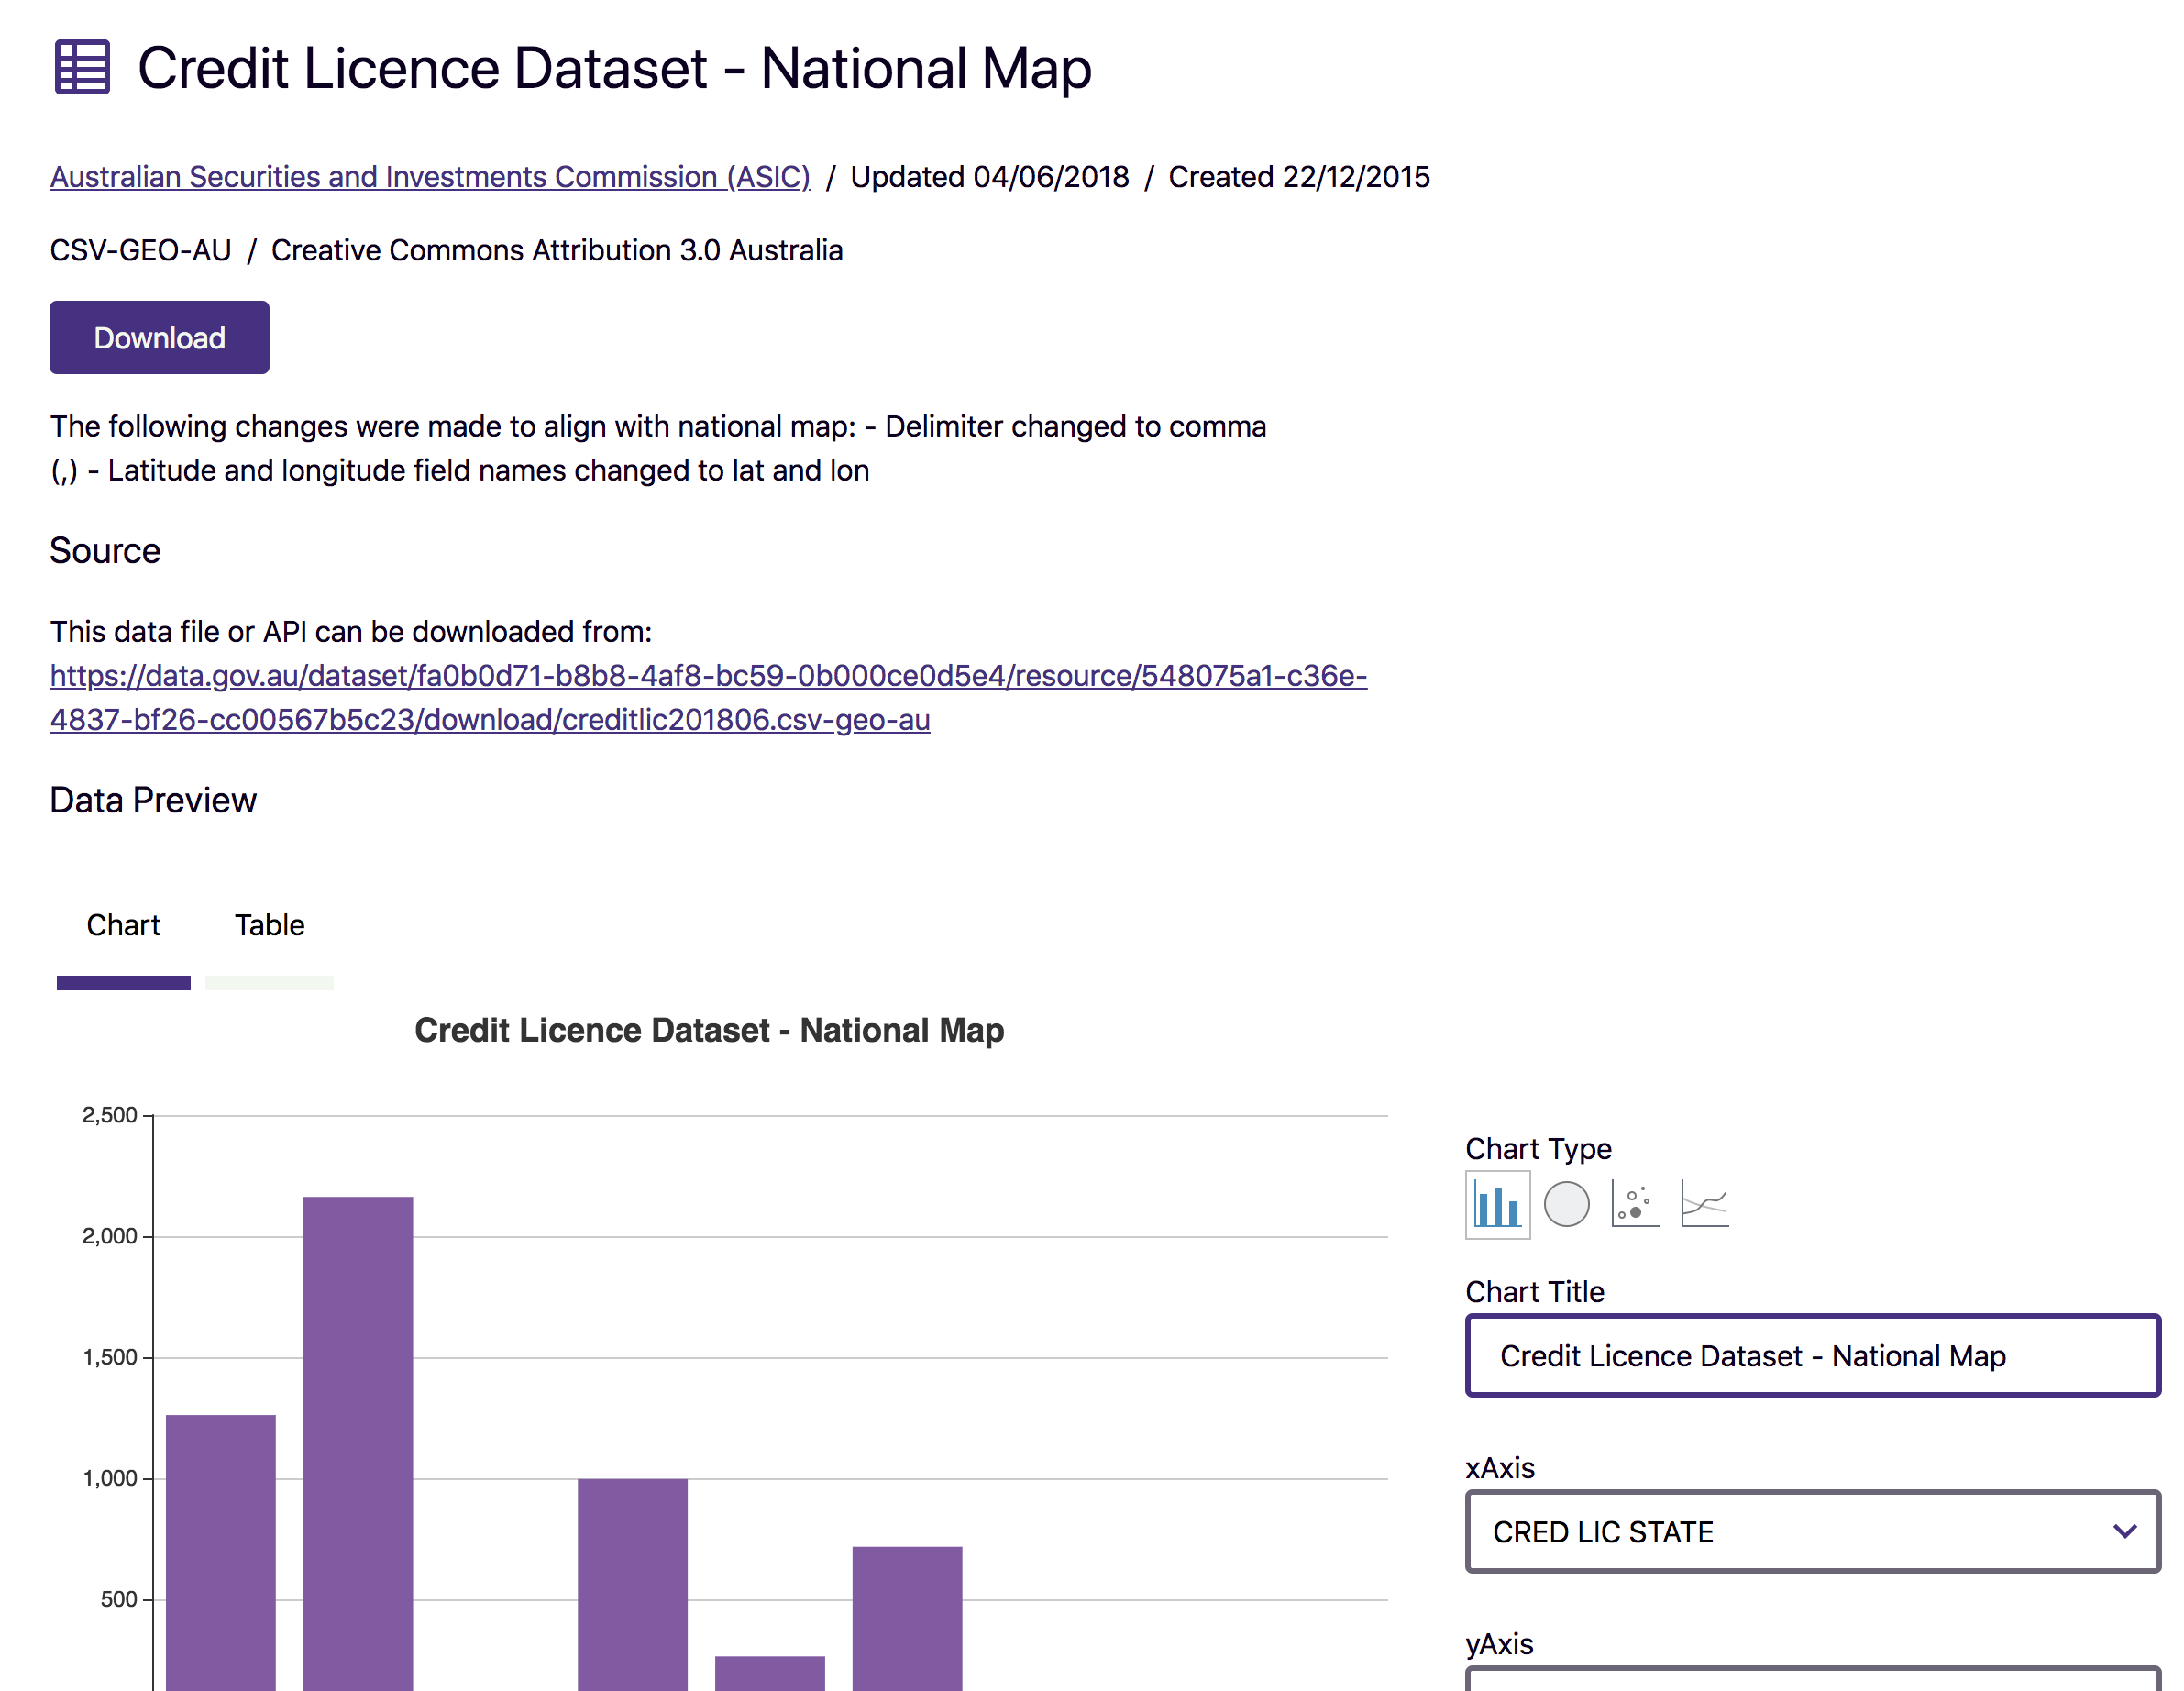The image size is (2184, 1691).
Task: Click the chart heading above the bars
Action: 709,1030
